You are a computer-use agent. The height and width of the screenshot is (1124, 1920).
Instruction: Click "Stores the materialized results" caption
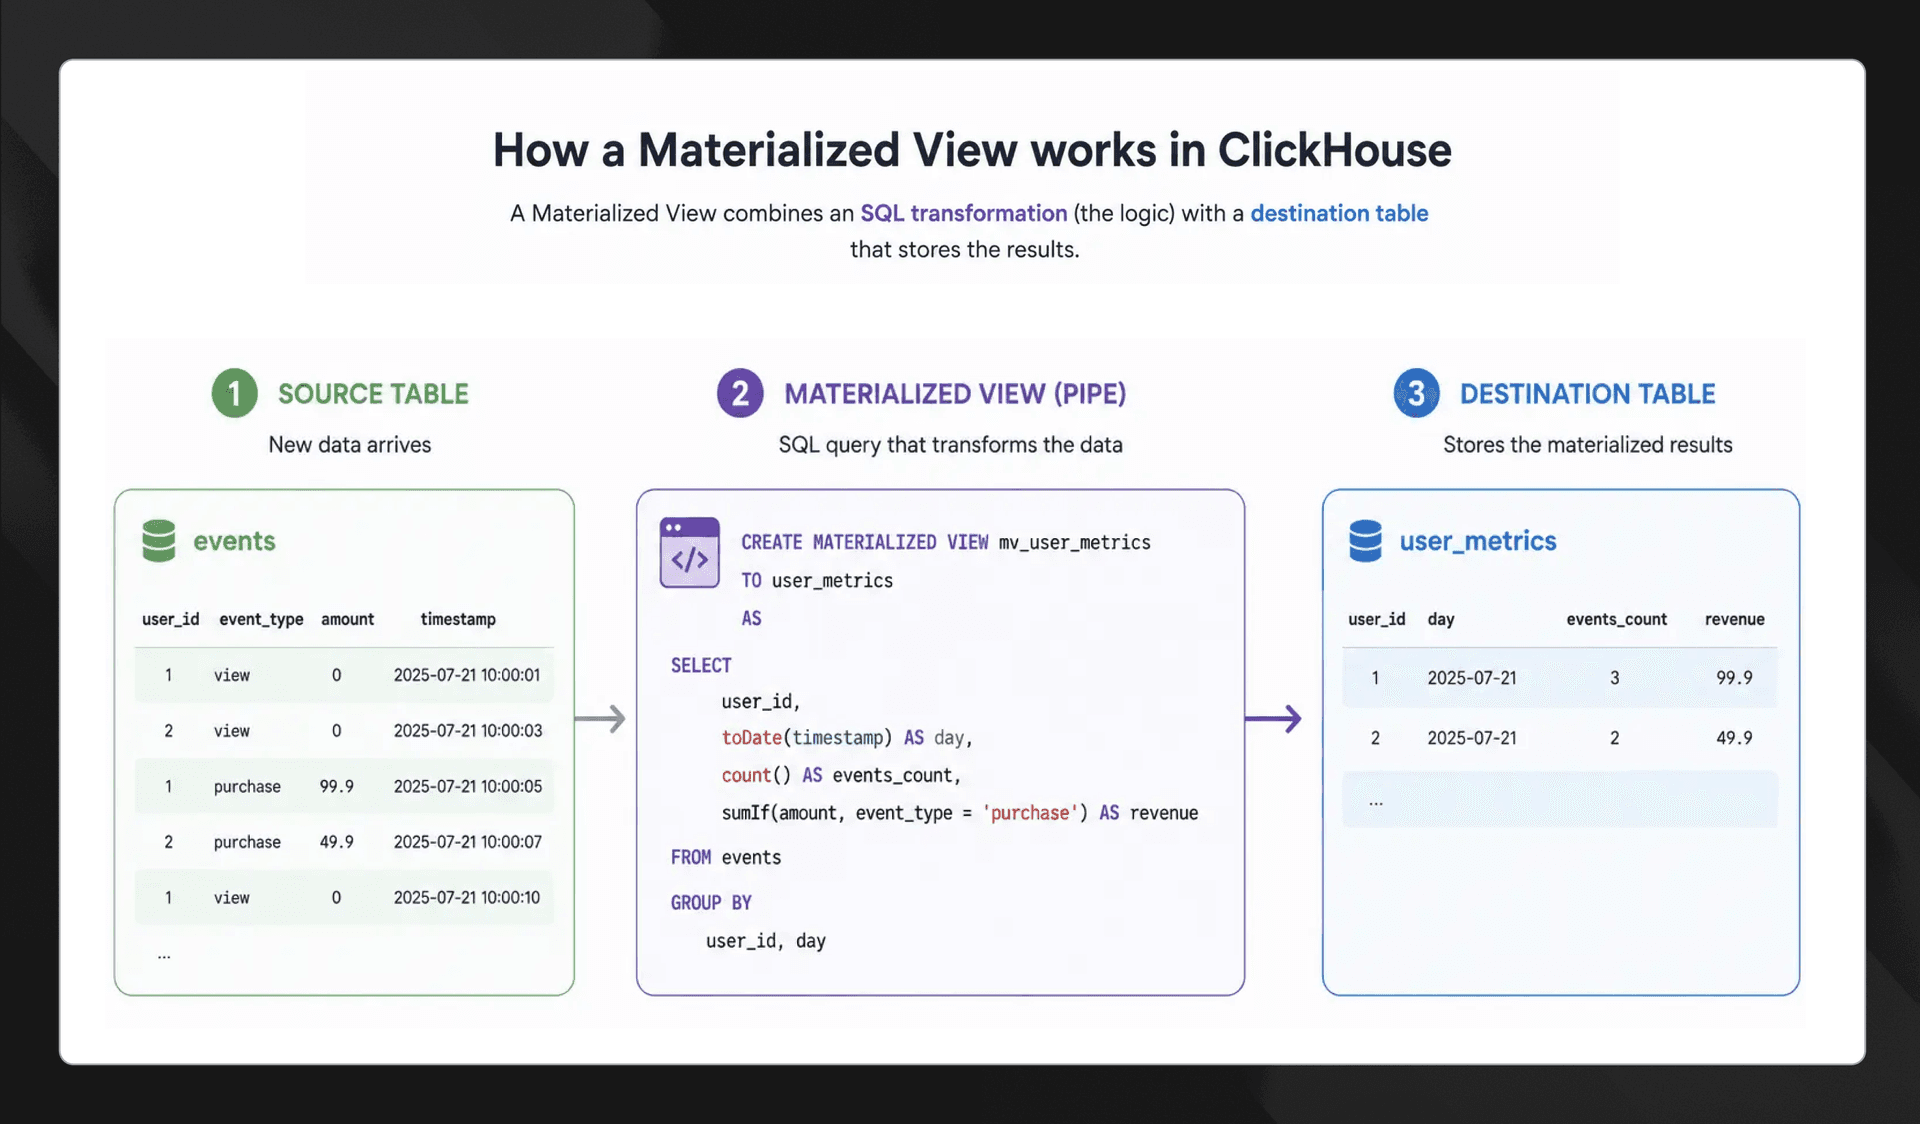pyautogui.click(x=1588, y=445)
